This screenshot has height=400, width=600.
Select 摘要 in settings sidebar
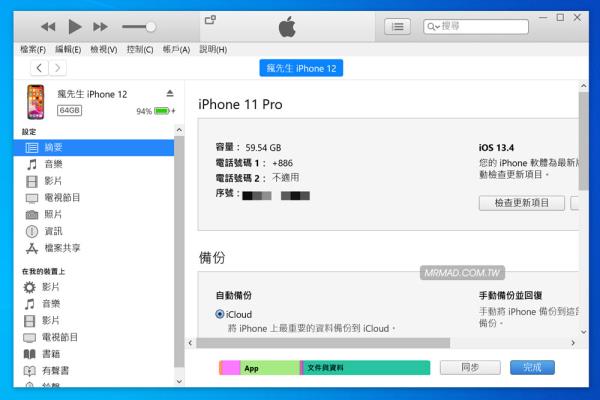93,148
